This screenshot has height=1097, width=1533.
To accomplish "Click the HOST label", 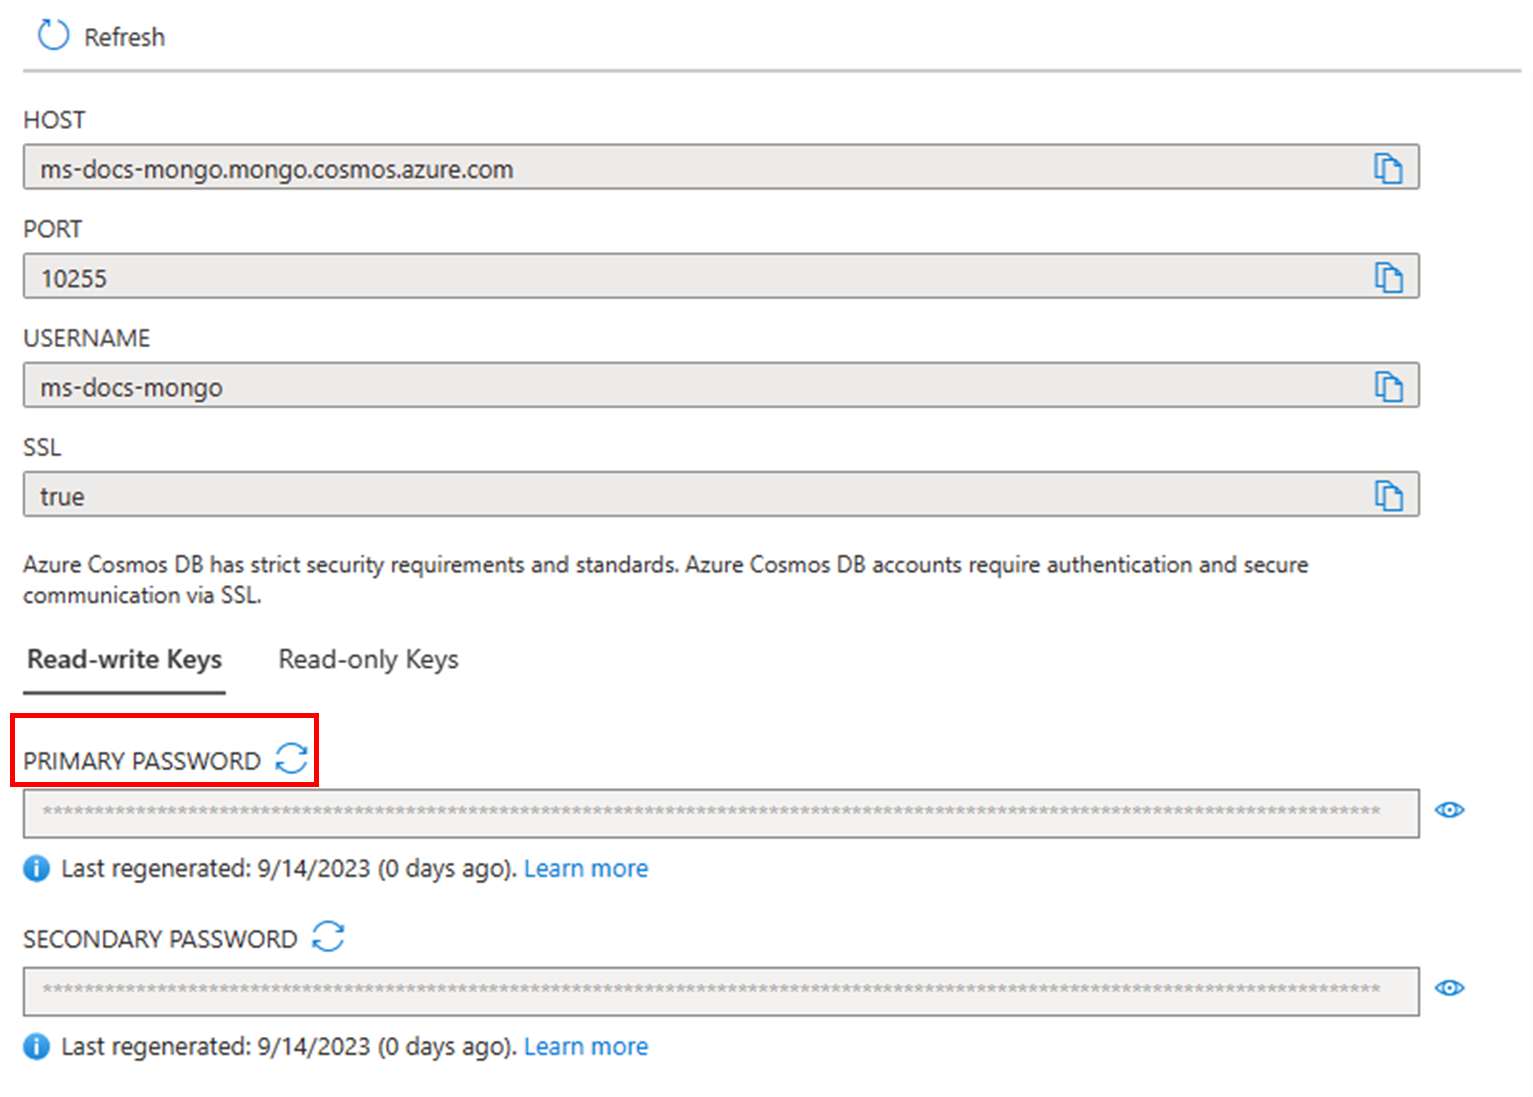I will (x=54, y=120).
